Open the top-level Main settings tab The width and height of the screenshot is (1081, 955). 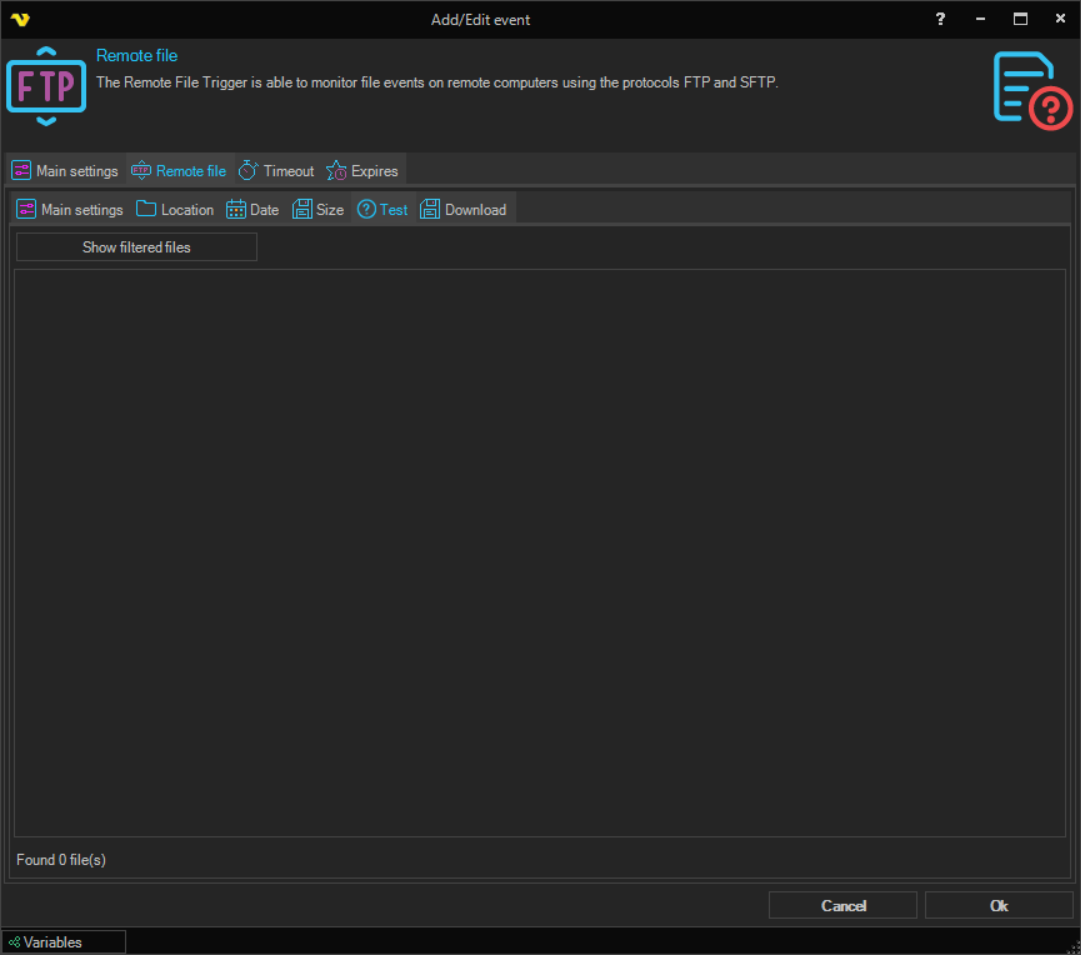point(66,171)
